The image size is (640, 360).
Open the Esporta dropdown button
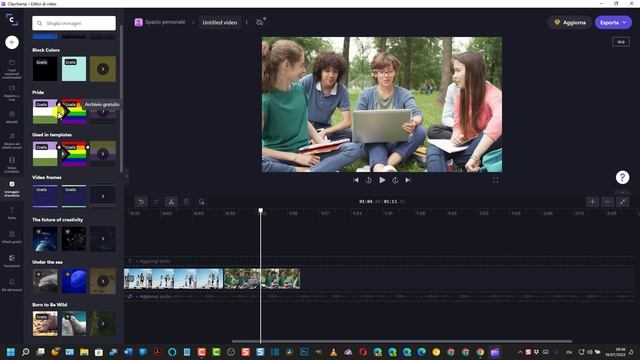(613, 22)
